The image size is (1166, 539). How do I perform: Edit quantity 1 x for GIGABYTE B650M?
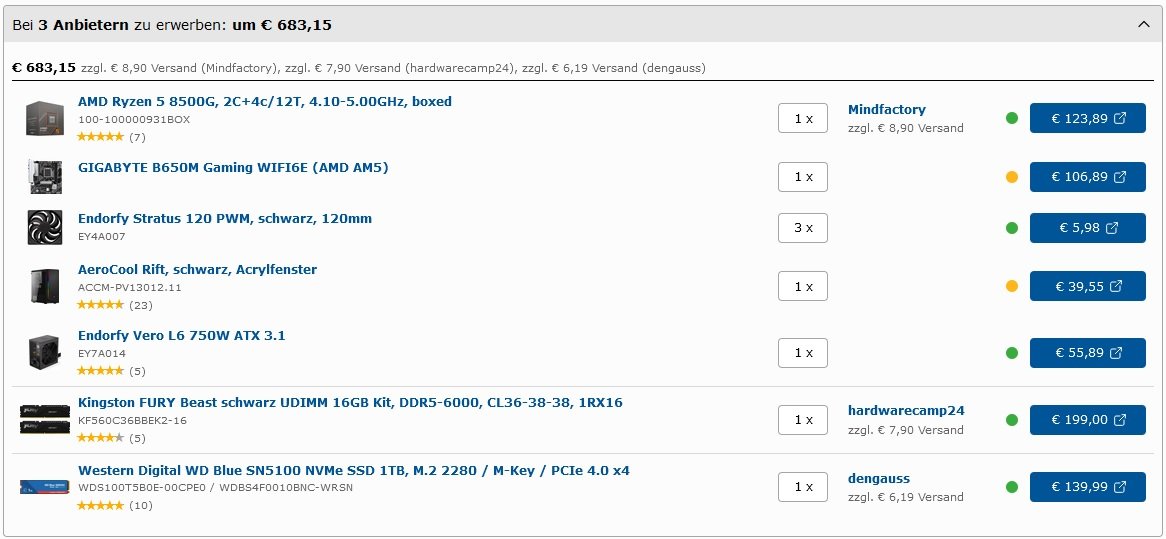pos(802,177)
